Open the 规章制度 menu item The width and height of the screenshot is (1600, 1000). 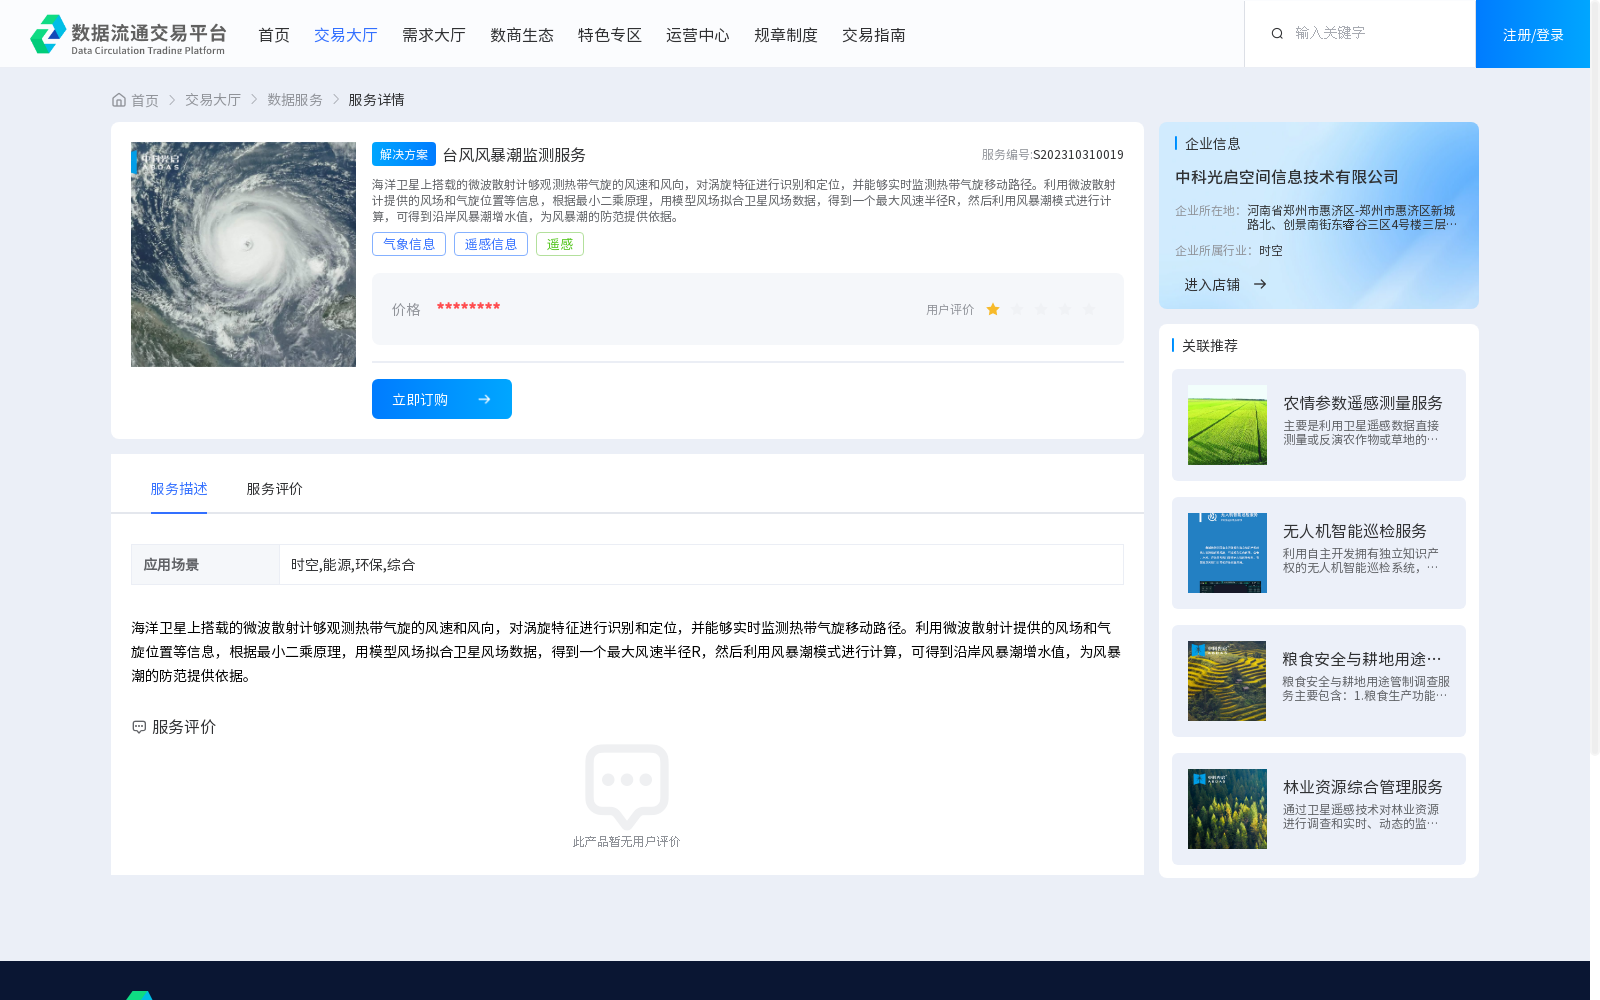(786, 35)
